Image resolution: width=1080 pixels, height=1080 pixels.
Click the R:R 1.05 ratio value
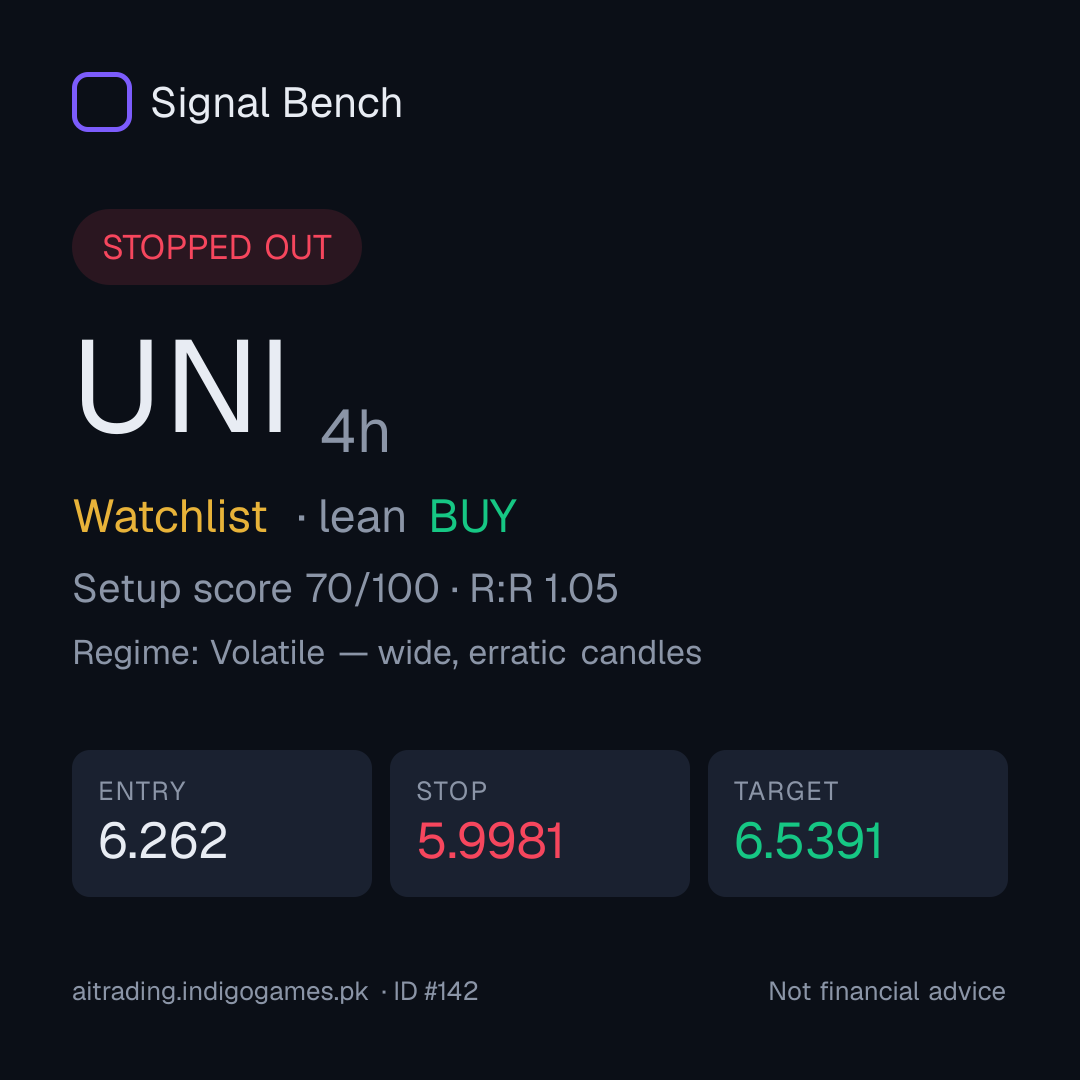click(x=543, y=589)
